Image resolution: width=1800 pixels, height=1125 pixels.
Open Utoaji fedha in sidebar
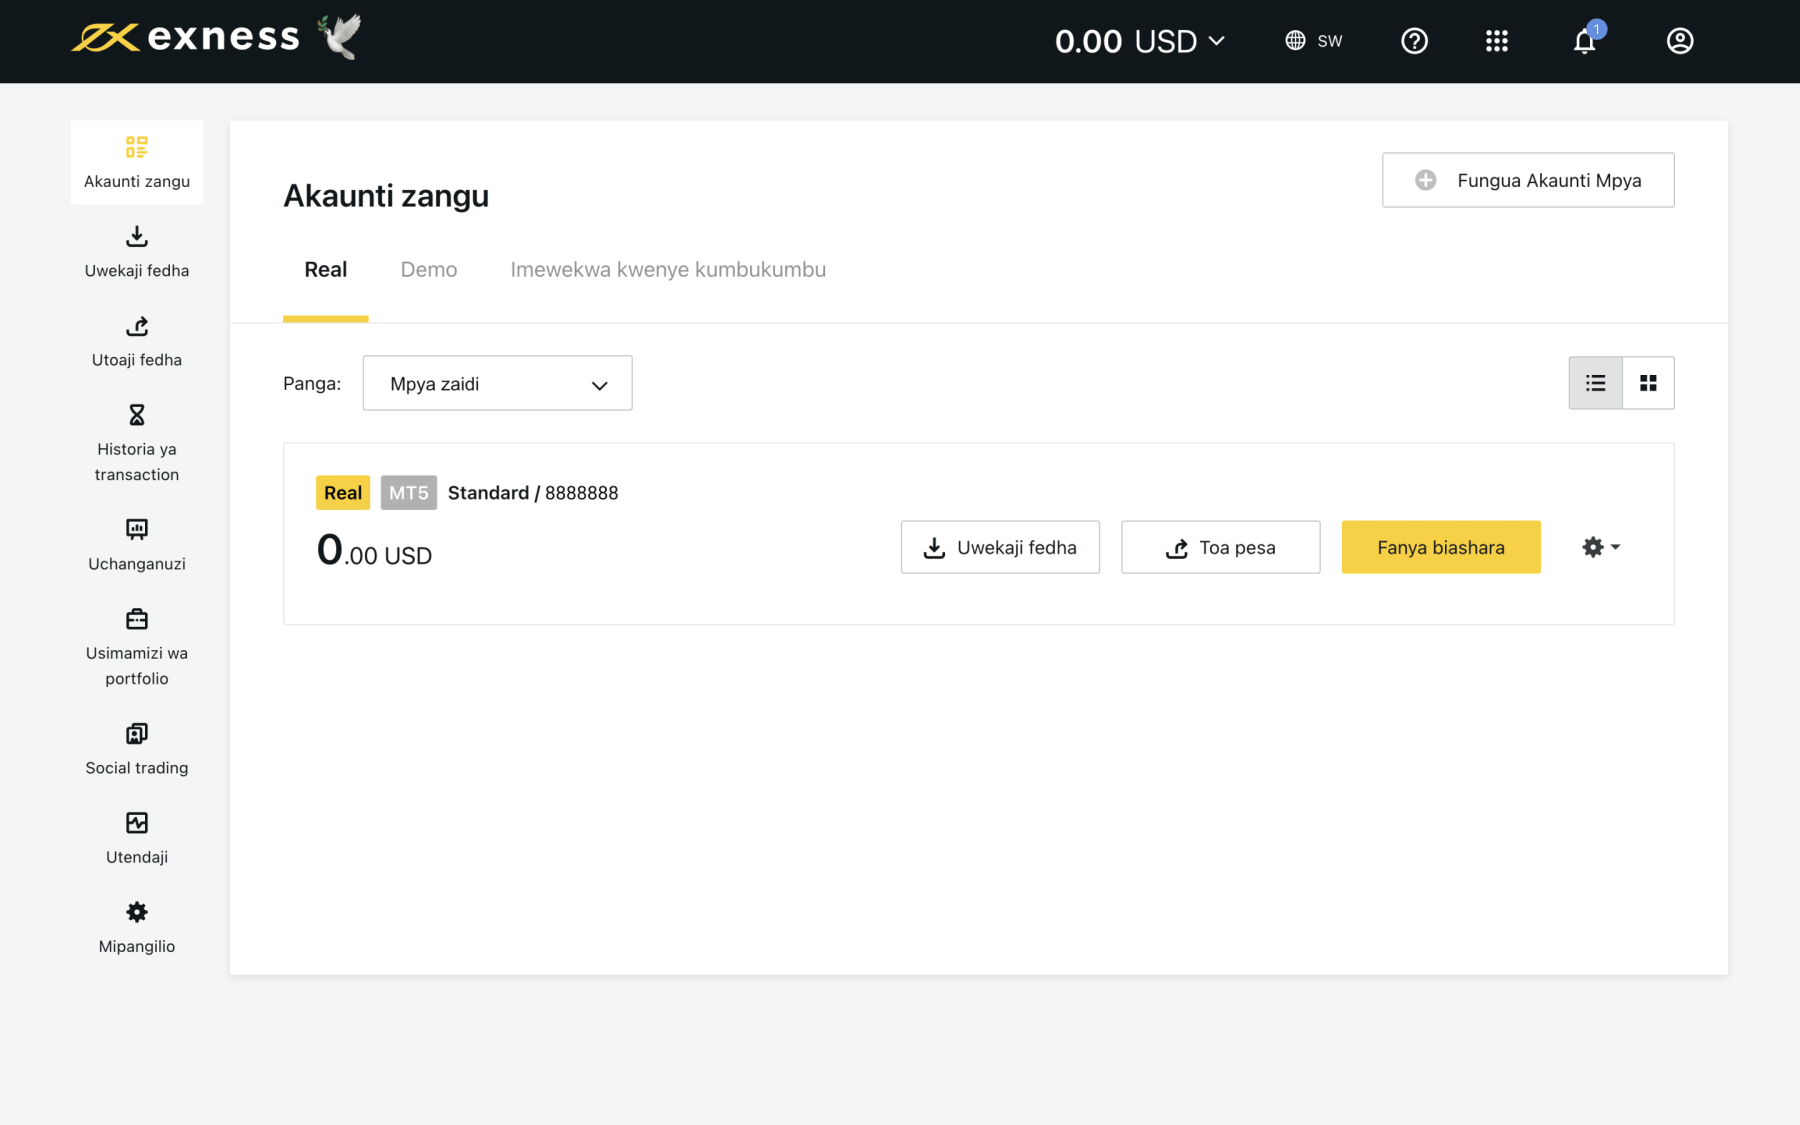(137, 341)
